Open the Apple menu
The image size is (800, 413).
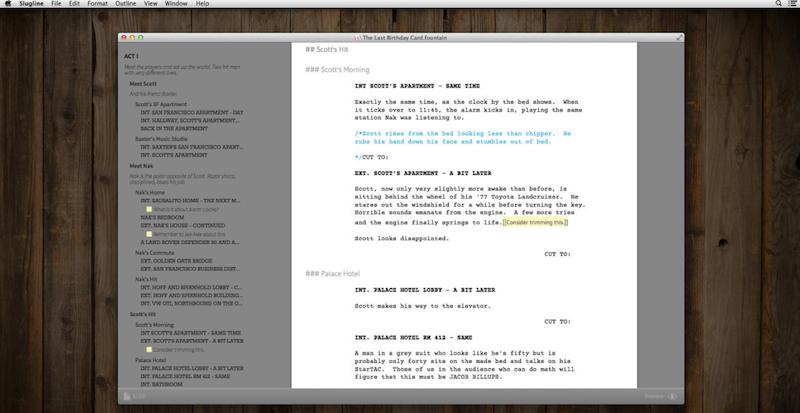tap(10, 3)
